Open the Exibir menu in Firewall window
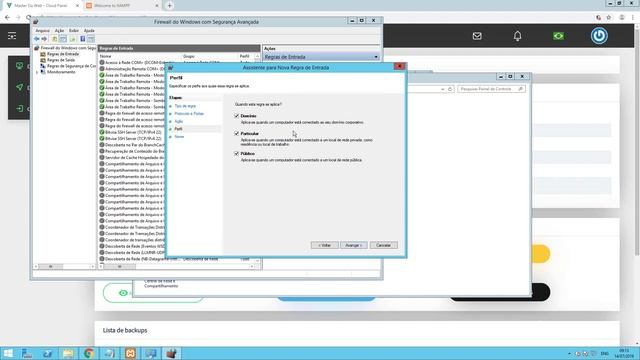Image resolution: width=640 pixels, height=360 pixels. pyautogui.click(x=74, y=31)
